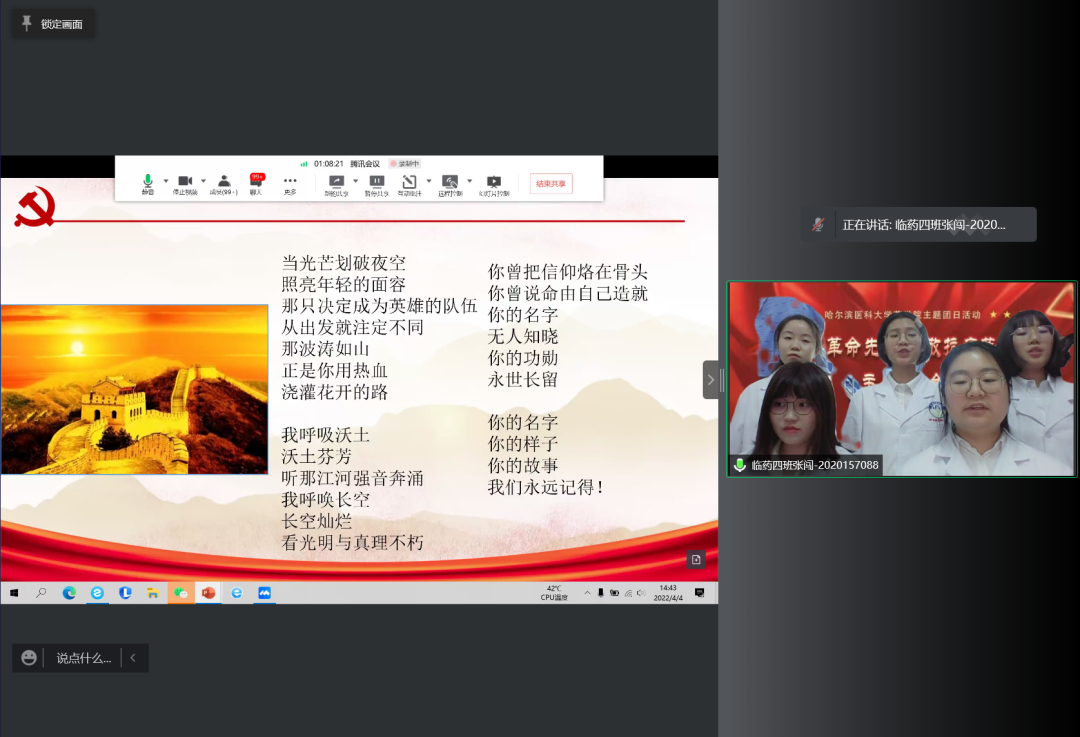Click the new share screen icon

(x=337, y=182)
